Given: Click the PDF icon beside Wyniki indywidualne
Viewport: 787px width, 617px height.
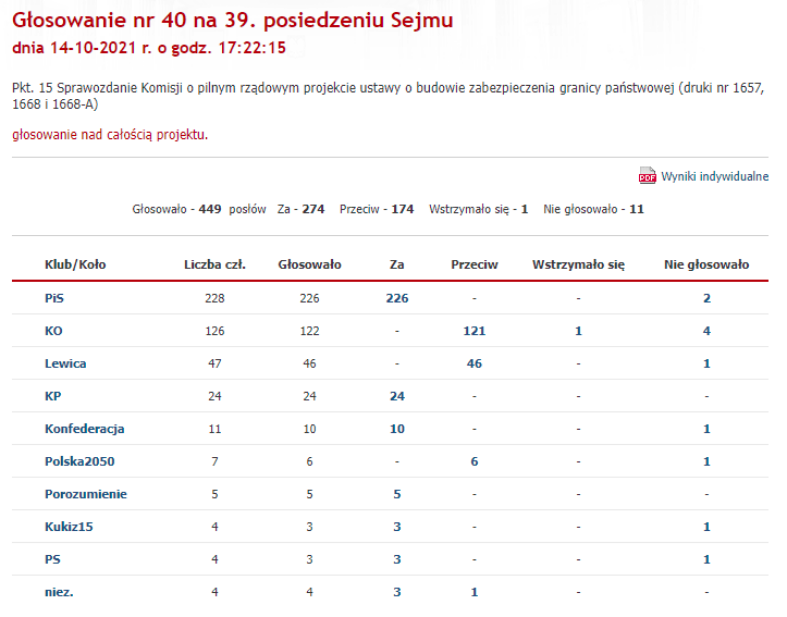Looking at the screenshot, I should click(647, 177).
